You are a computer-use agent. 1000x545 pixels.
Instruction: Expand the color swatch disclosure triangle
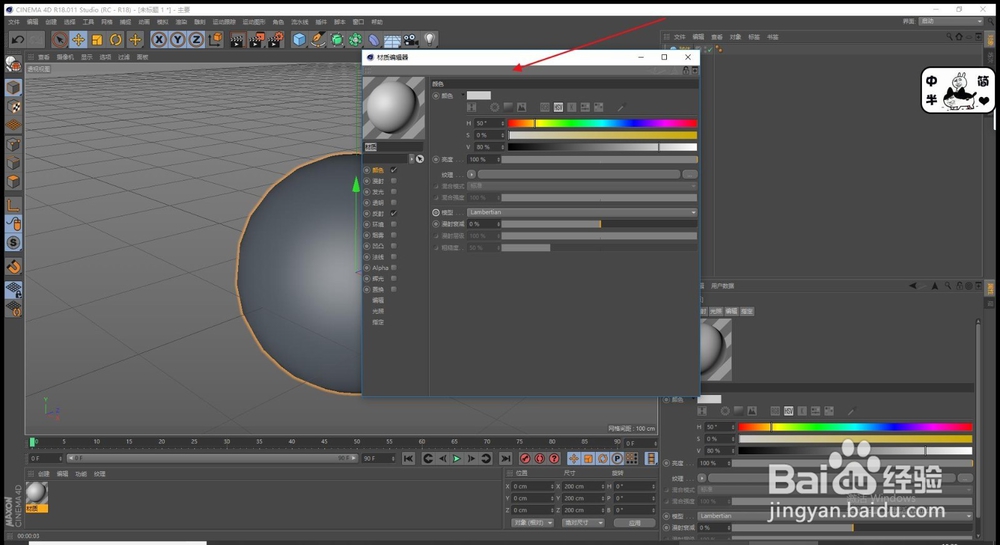point(463,95)
